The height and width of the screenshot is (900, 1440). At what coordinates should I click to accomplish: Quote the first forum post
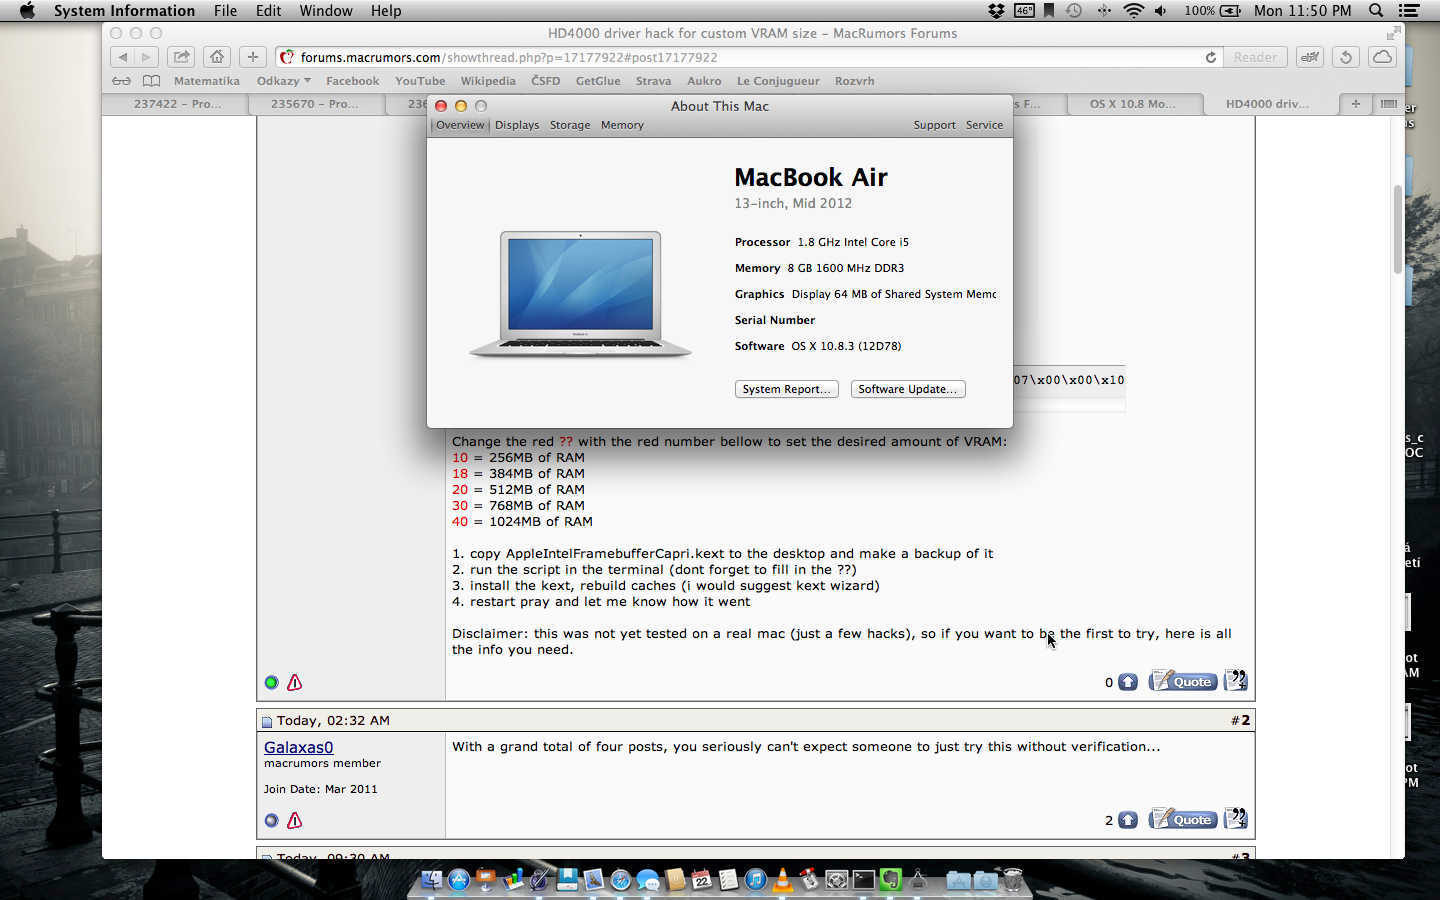click(1183, 681)
